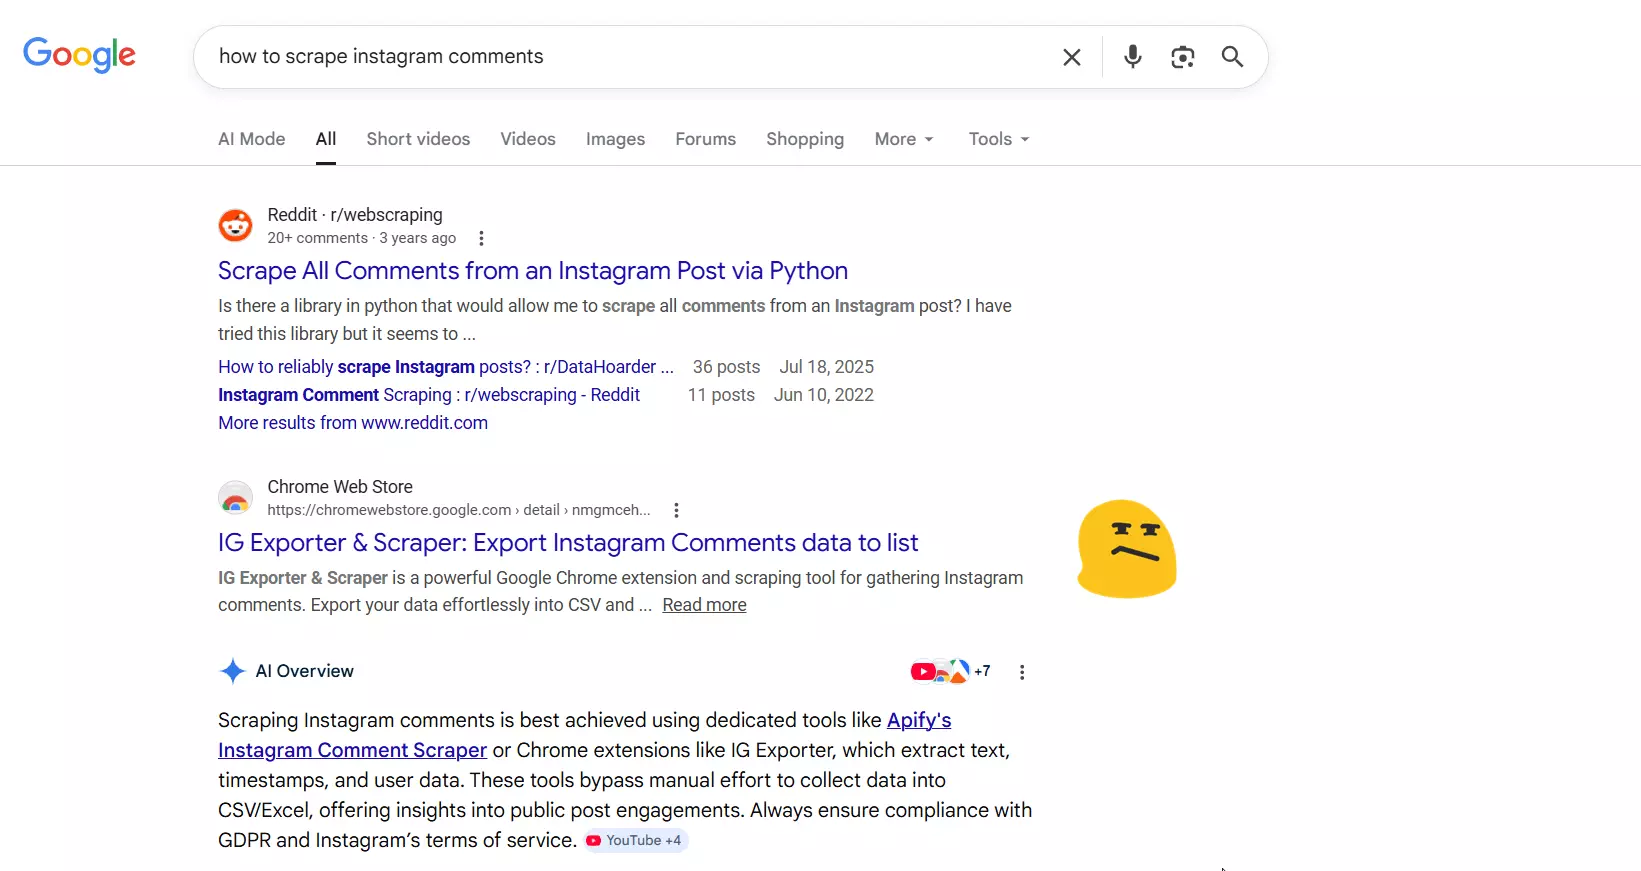This screenshot has height=871, width=1641.
Task: Switch to the Images tab
Action: [615, 139]
